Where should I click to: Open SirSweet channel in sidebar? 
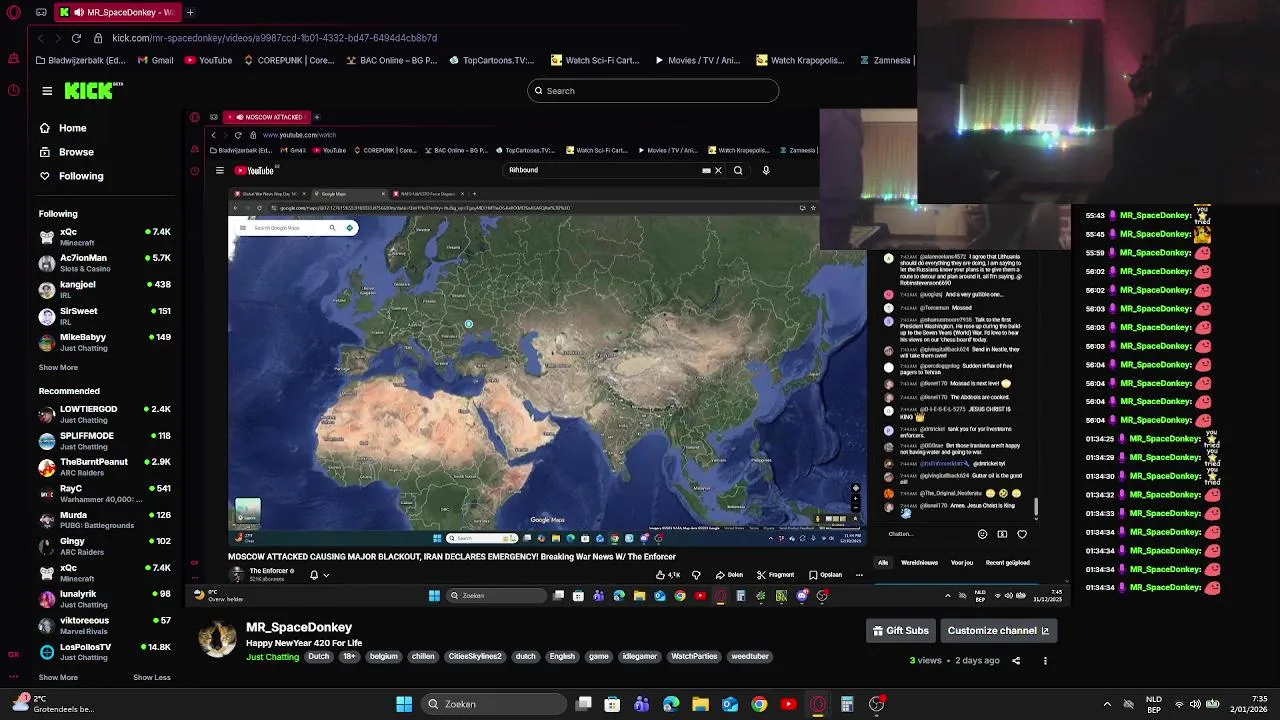pos(105,316)
